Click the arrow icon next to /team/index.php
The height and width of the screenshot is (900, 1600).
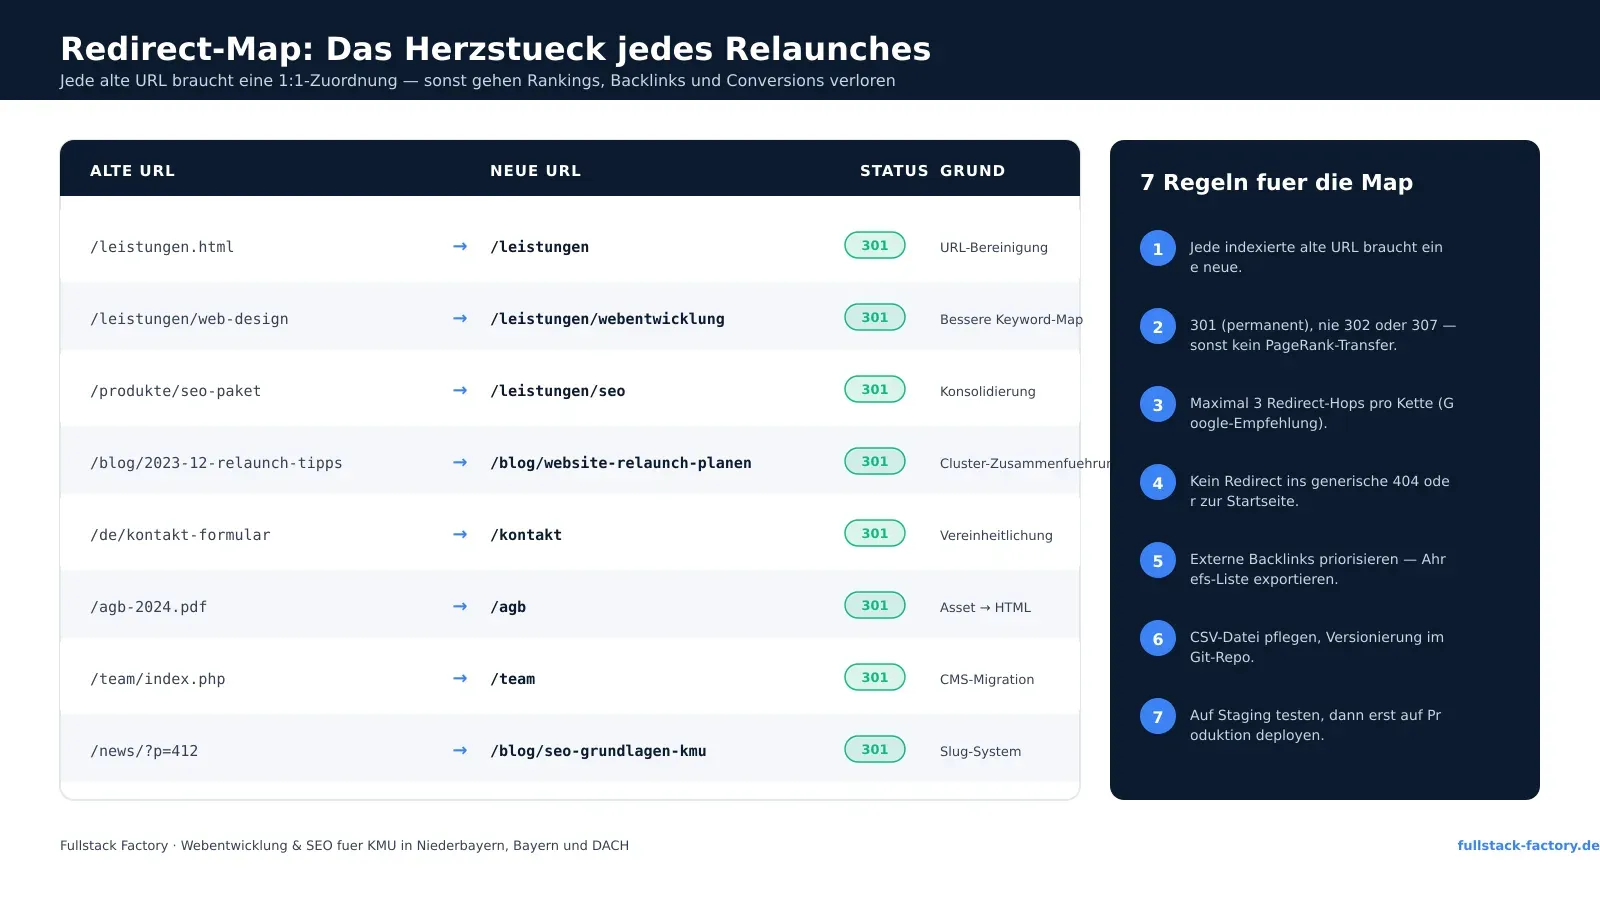click(460, 678)
